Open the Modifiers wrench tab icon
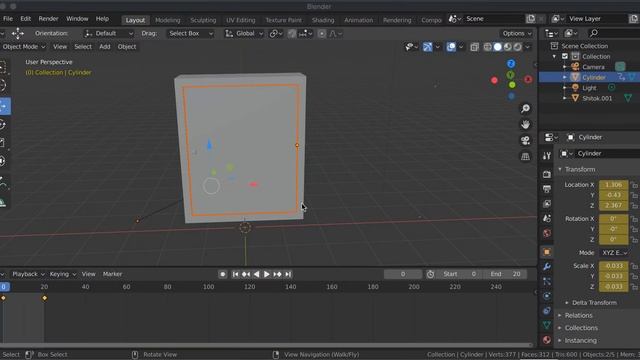This screenshot has width=640, height=360. click(547, 267)
